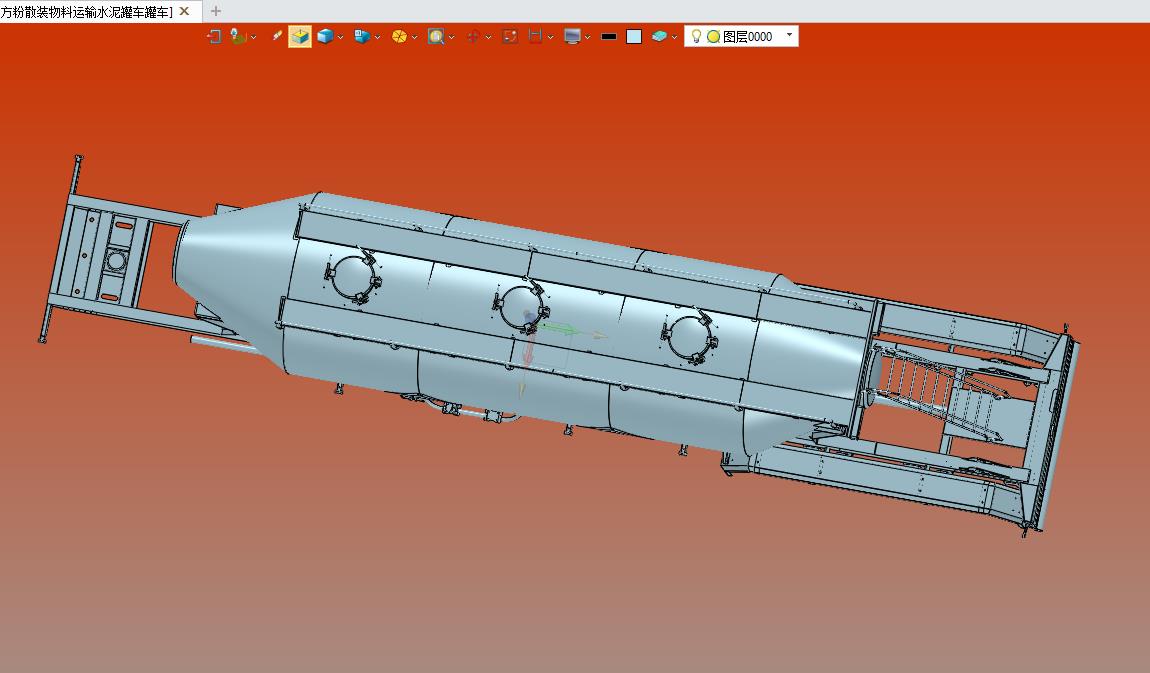Image resolution: width=1150 pixels, height=673 pixels.
Task: Expand the monitor display dropdown arrow
Action: [587, 37]
